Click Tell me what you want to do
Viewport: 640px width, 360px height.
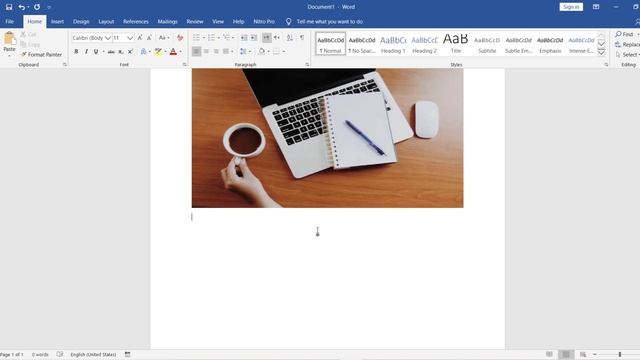coord(329,21)
